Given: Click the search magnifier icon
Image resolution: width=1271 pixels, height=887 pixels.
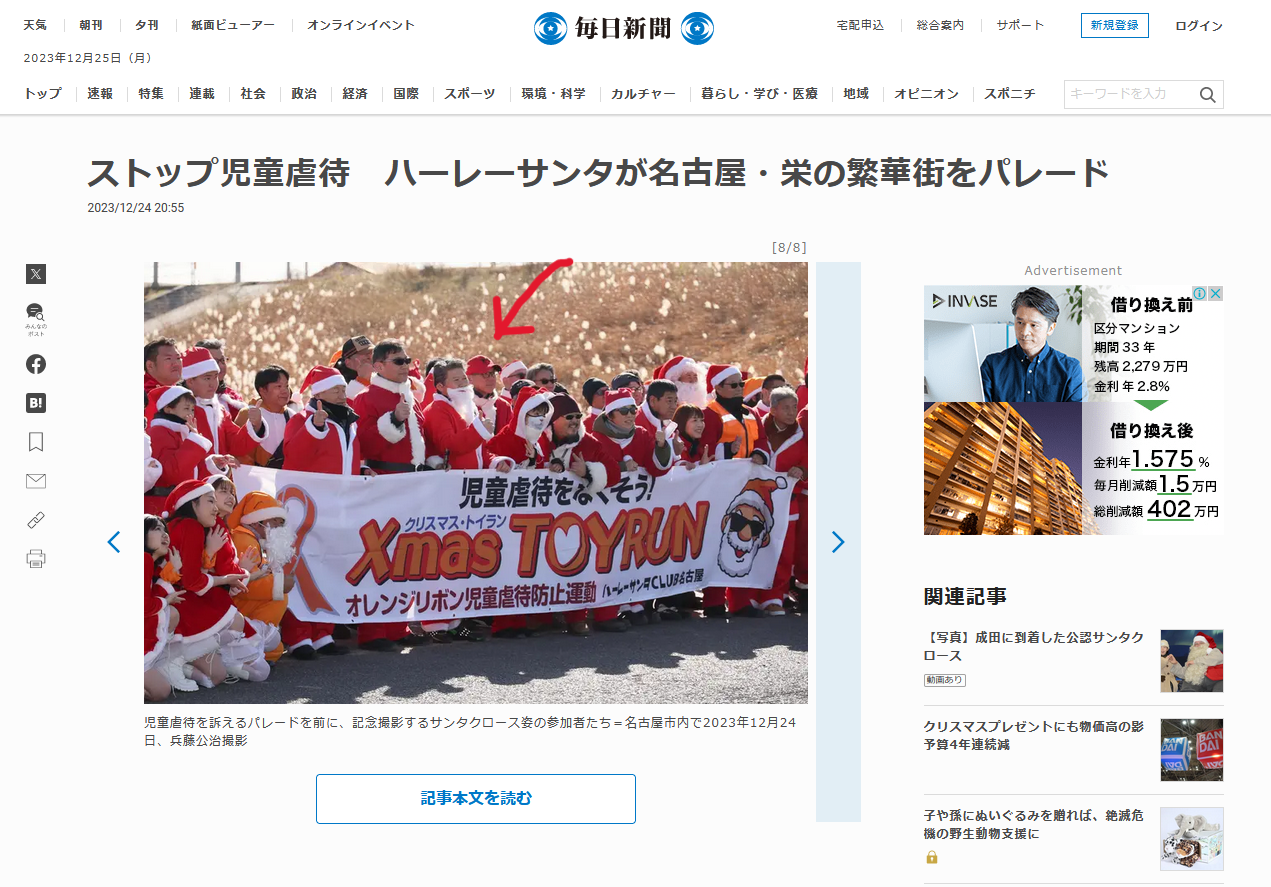Looking at the screenshot, I should click(x=1208, y=95).
